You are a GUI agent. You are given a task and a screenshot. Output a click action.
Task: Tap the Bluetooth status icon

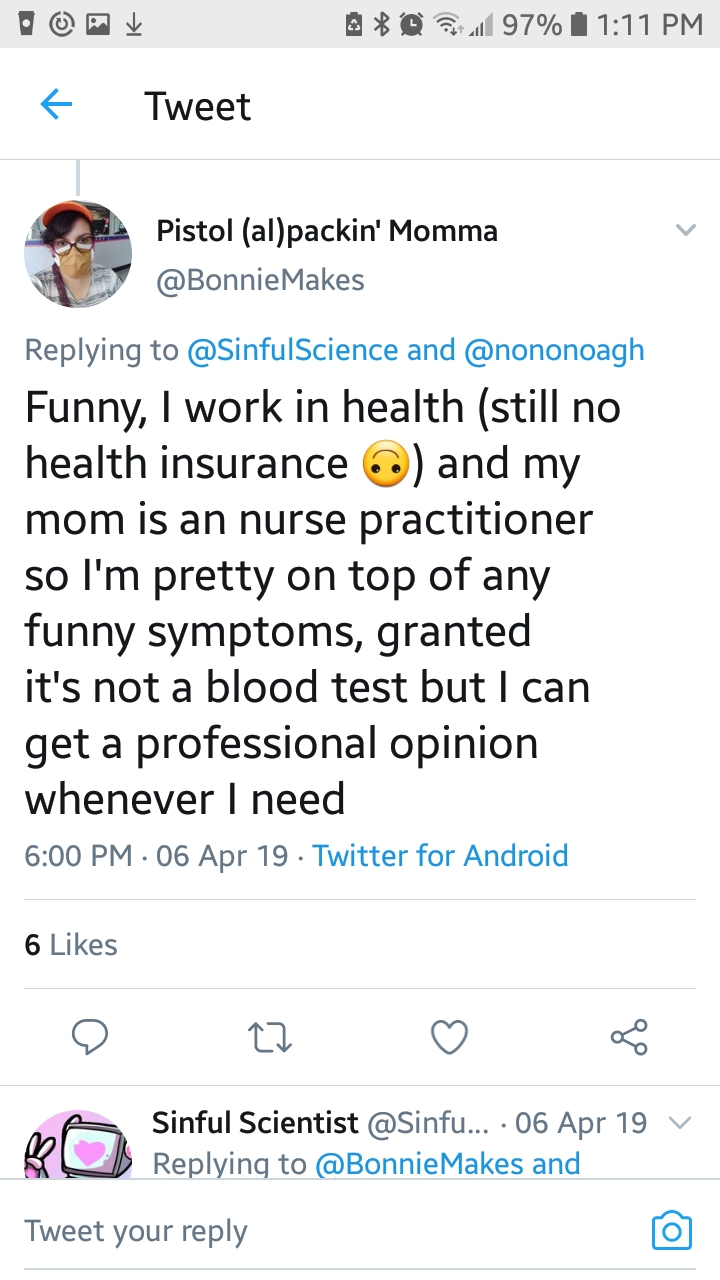(x=381, y=25)
